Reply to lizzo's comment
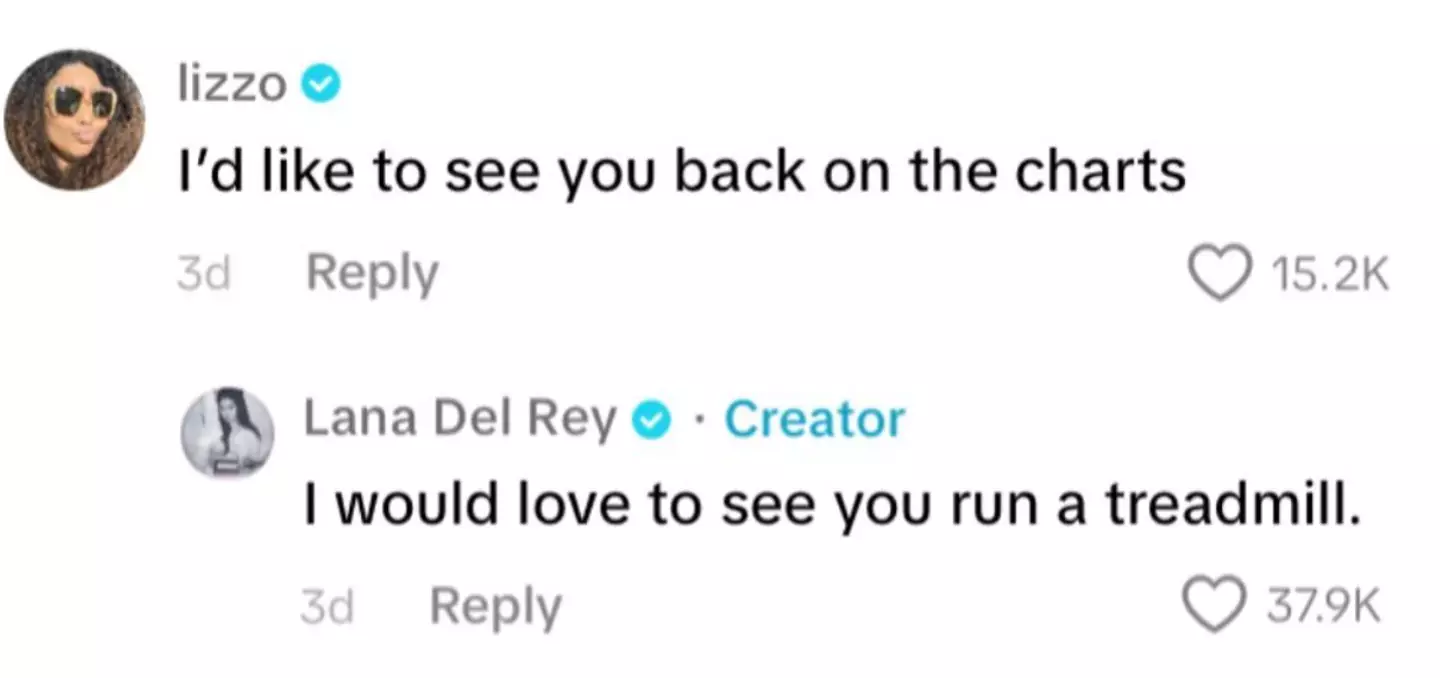1440x678 pixels. [x=372, y=274]
